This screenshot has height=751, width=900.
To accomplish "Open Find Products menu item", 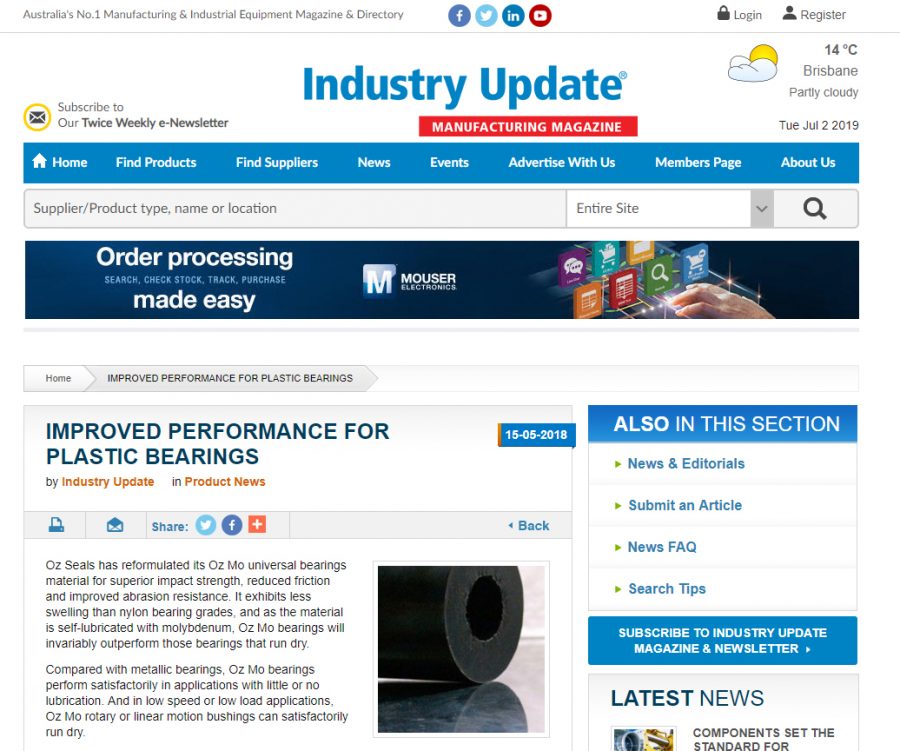I will (x=156, y=162).
